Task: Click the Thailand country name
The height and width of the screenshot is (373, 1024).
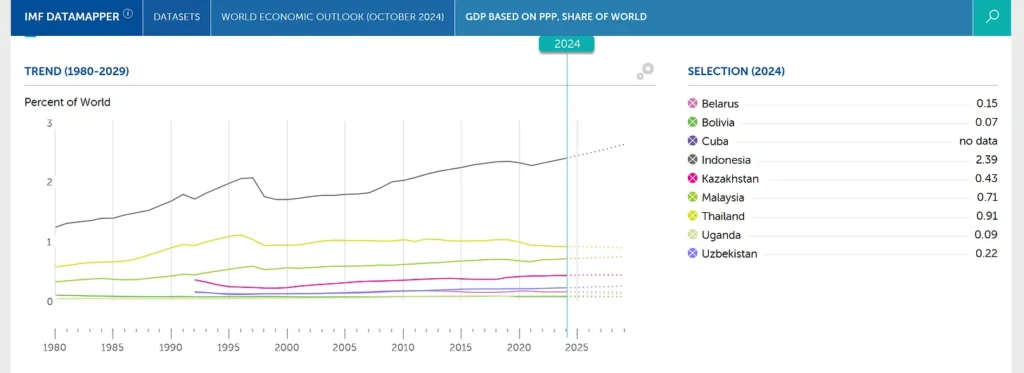Action: (x=723, y=216)
